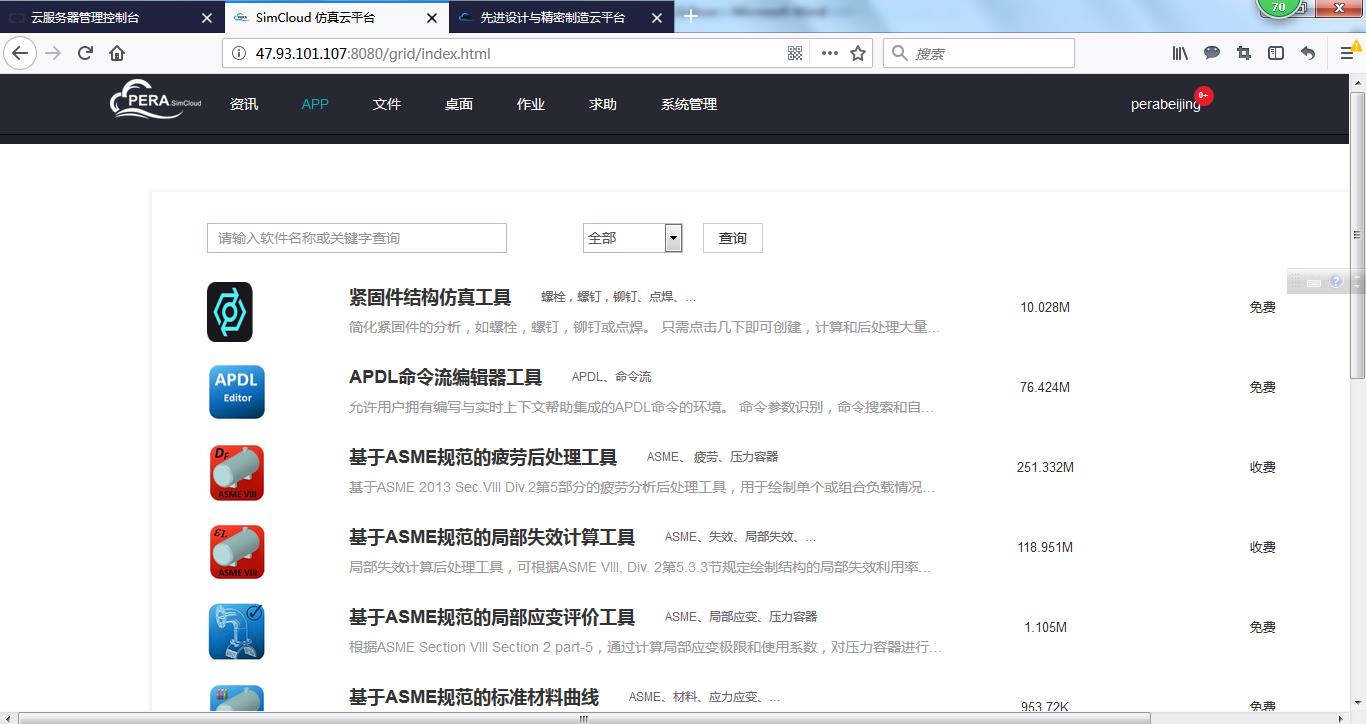
Task: Switch to the SimCloud 仿真云平台 tab
Action: [336, 17]
